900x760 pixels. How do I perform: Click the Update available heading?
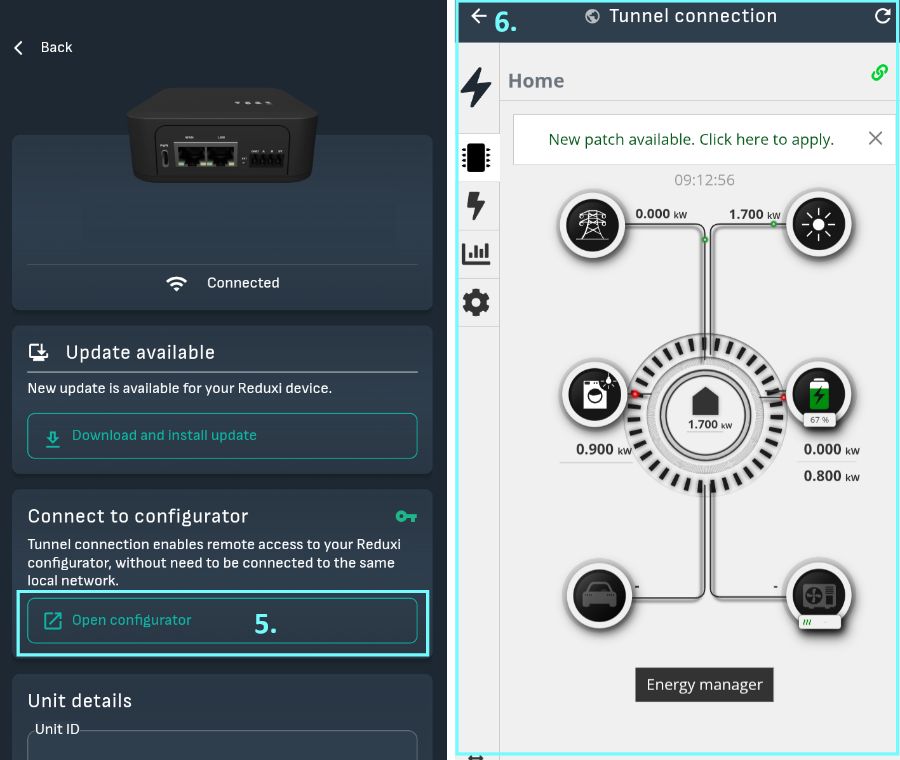pos(140,352)
